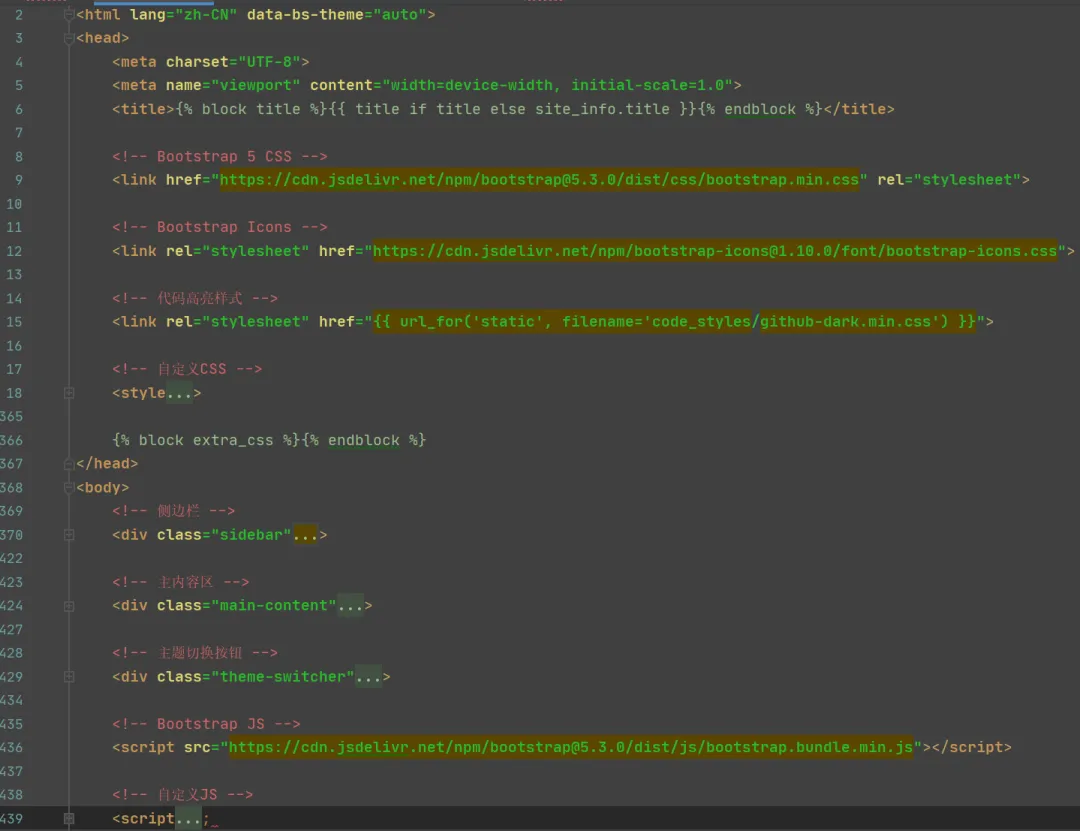Click the {% block extra_css %} tag
The width and height of the screenshot is (1080, 831).
[206, 440]
